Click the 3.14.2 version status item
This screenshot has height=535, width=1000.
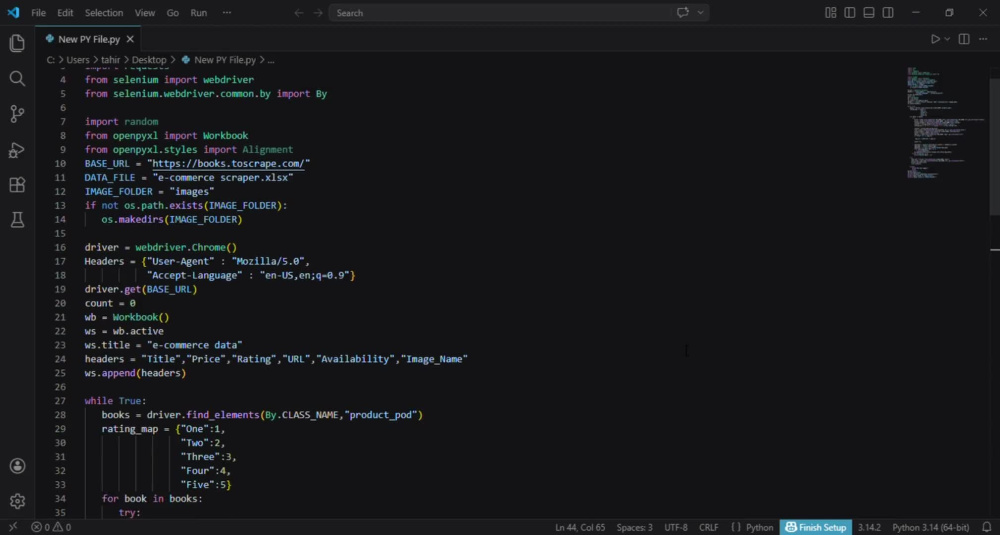pyautogui.click(x=869, y=527)
